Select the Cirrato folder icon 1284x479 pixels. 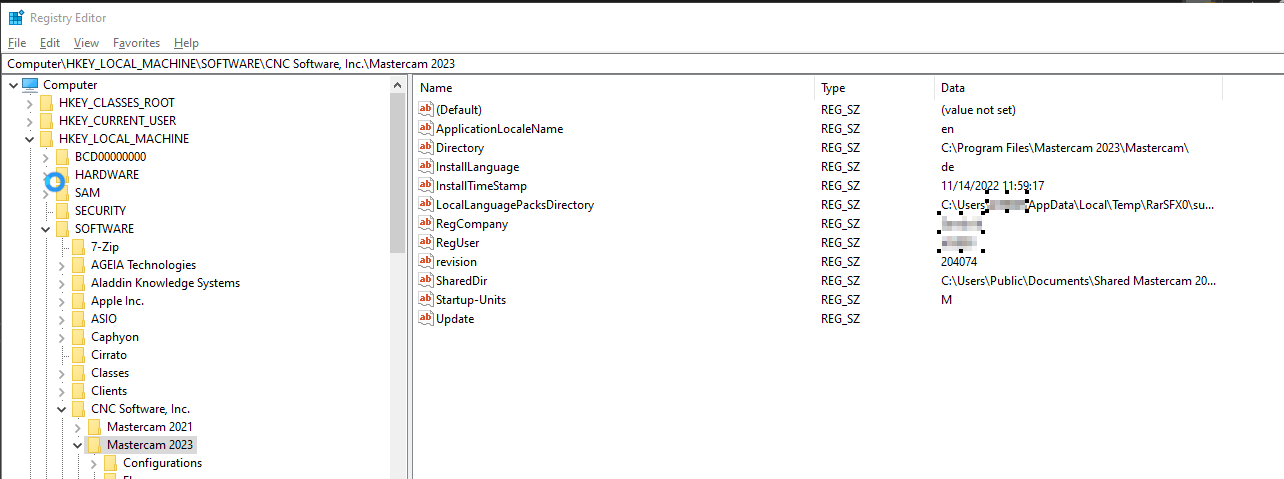coord(78,355)
